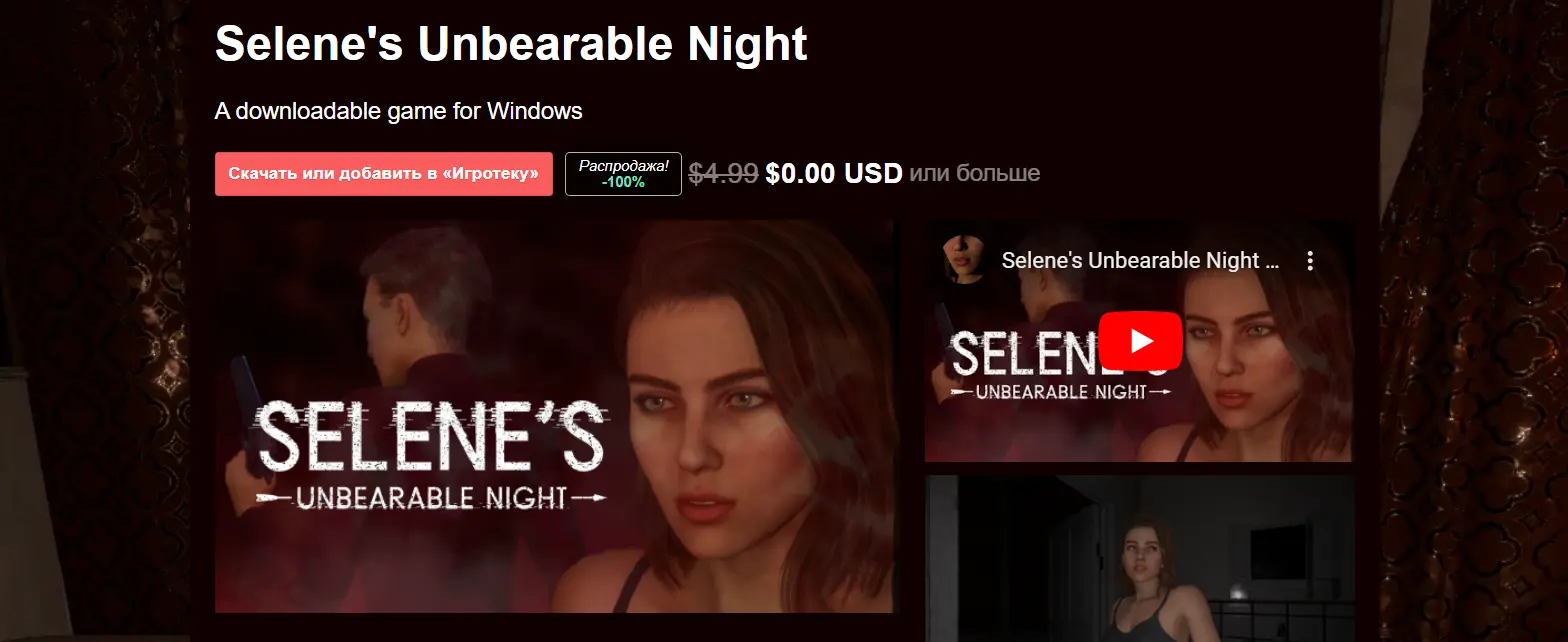Image resolution: width=1568 pixels, height=642 pixels.
Task: Click the или больше text
Action: 975,174
